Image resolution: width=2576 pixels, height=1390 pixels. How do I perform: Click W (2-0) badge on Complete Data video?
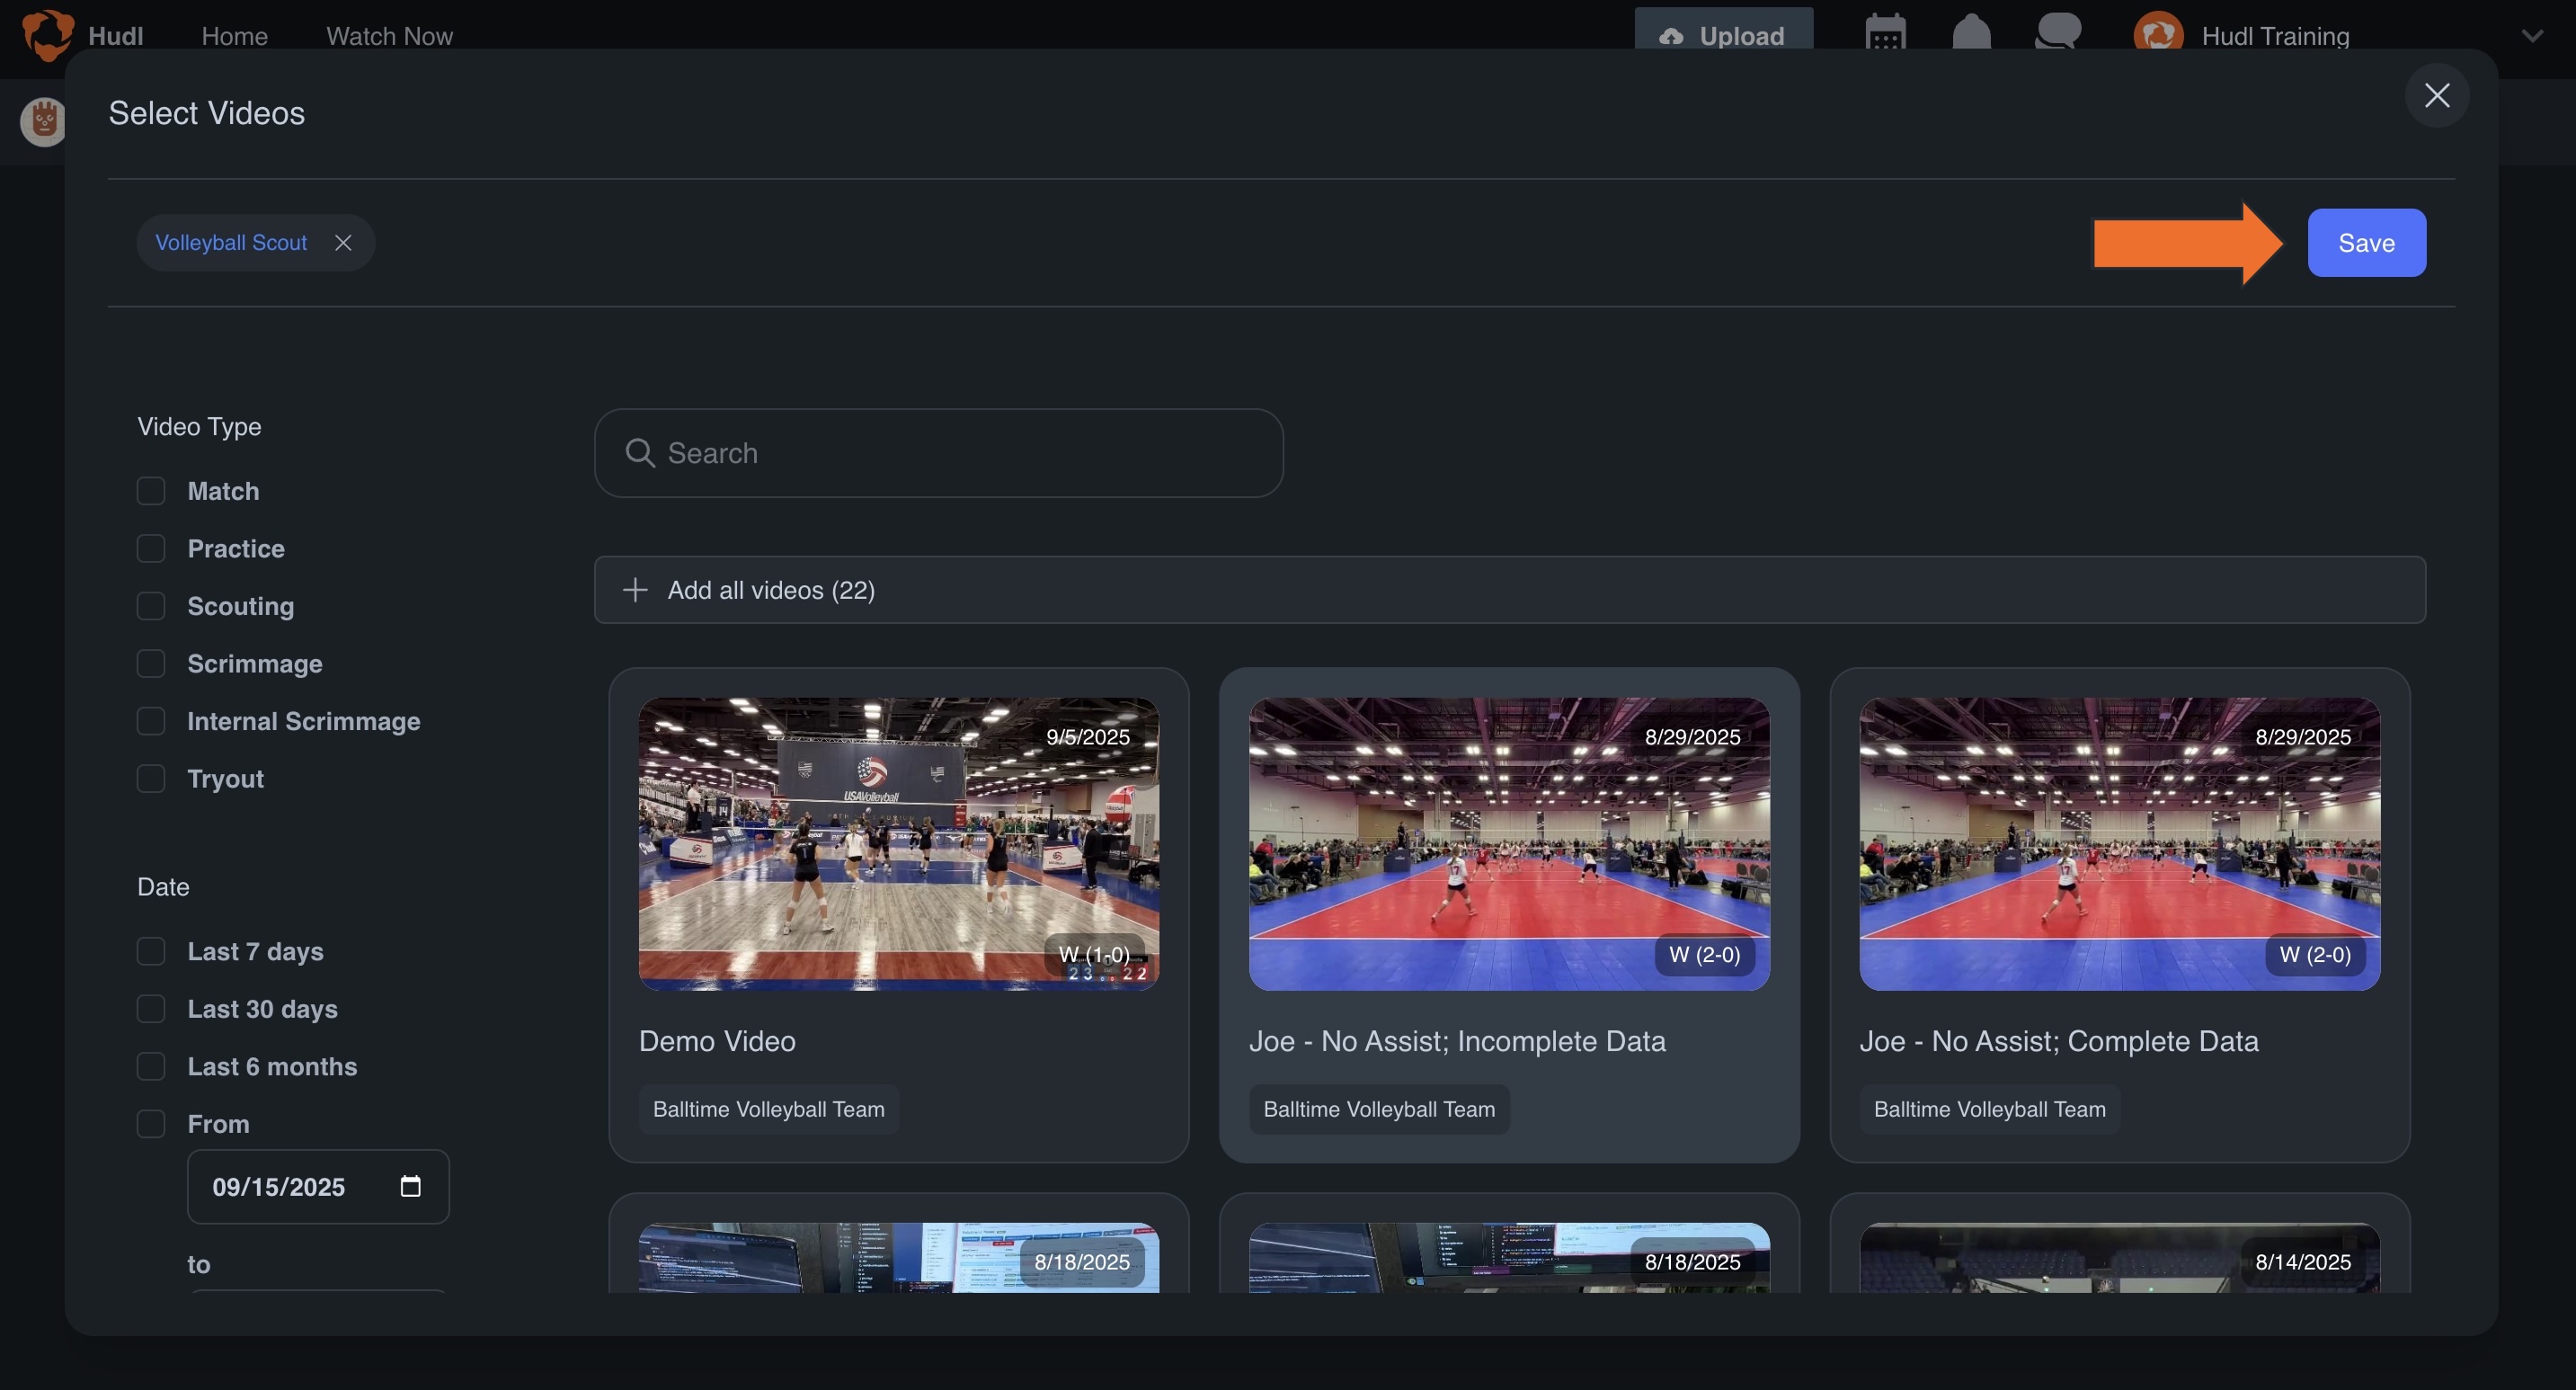[x=2315, y=954]
